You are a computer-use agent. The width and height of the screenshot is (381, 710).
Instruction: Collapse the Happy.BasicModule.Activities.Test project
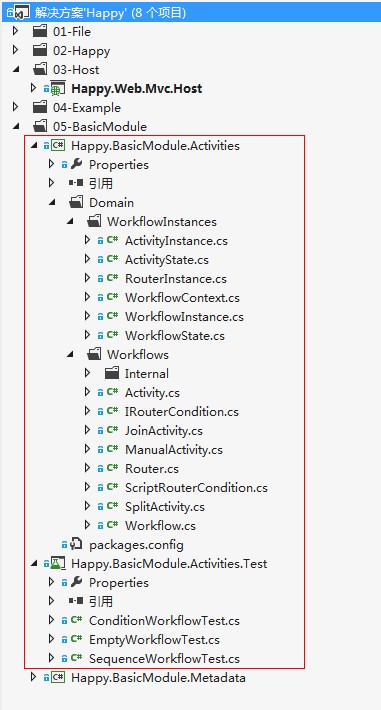pos(34,564)
